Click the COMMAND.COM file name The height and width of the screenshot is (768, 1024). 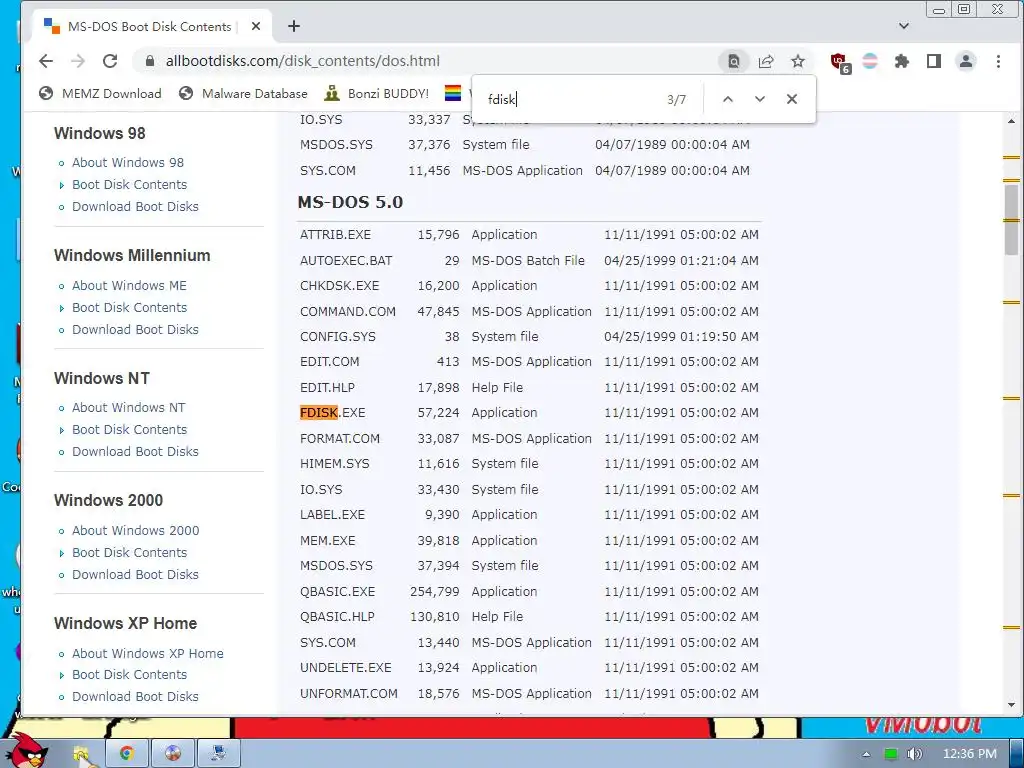coord(347,312)
